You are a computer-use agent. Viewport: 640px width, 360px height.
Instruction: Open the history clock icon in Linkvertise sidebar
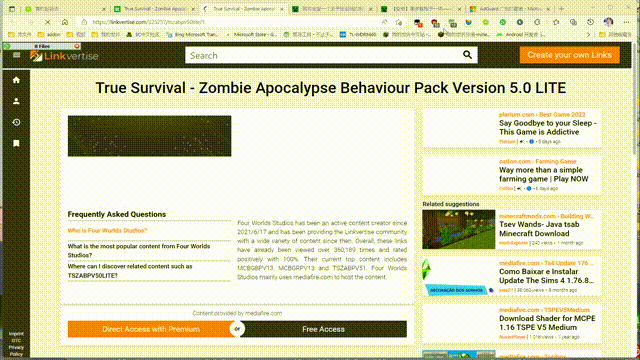(x=16, y=122)
